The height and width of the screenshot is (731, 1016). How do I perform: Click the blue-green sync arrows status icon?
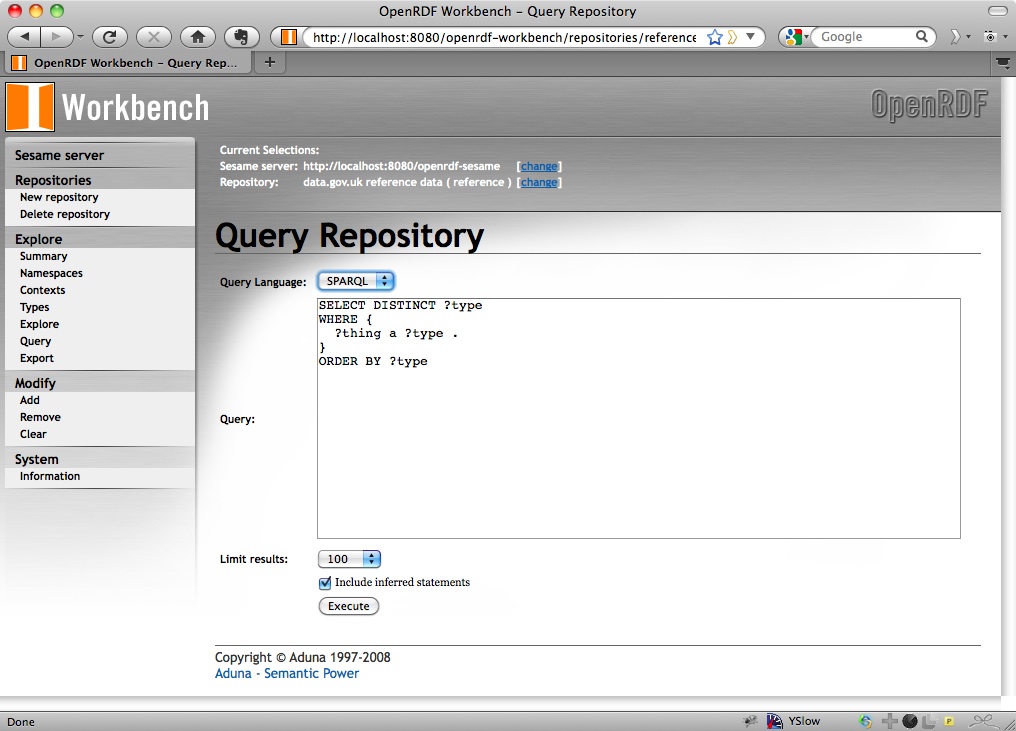(x=865, y=721)
